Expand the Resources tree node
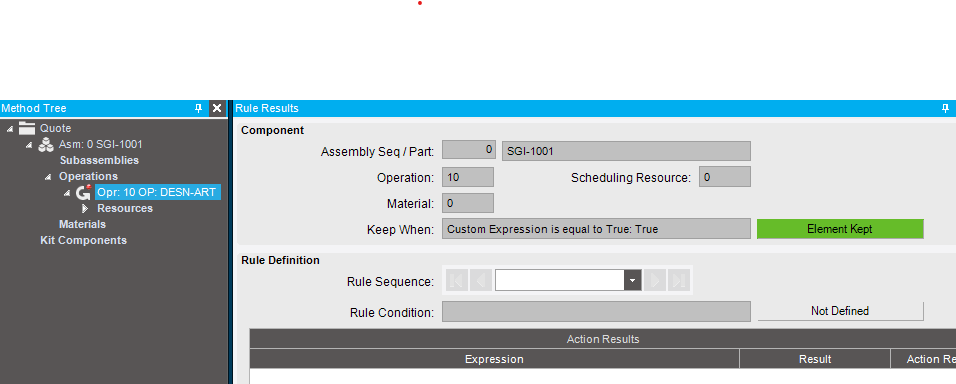 (x=85, y=208)
